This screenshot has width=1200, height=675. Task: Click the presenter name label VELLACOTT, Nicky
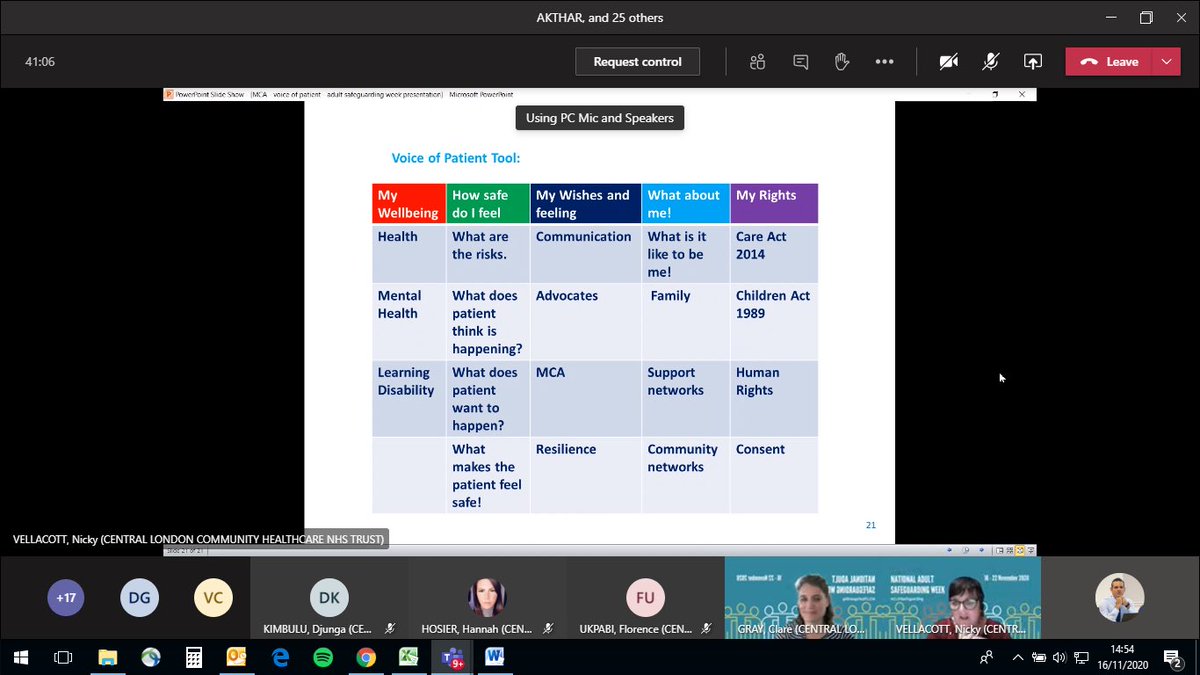198,539
